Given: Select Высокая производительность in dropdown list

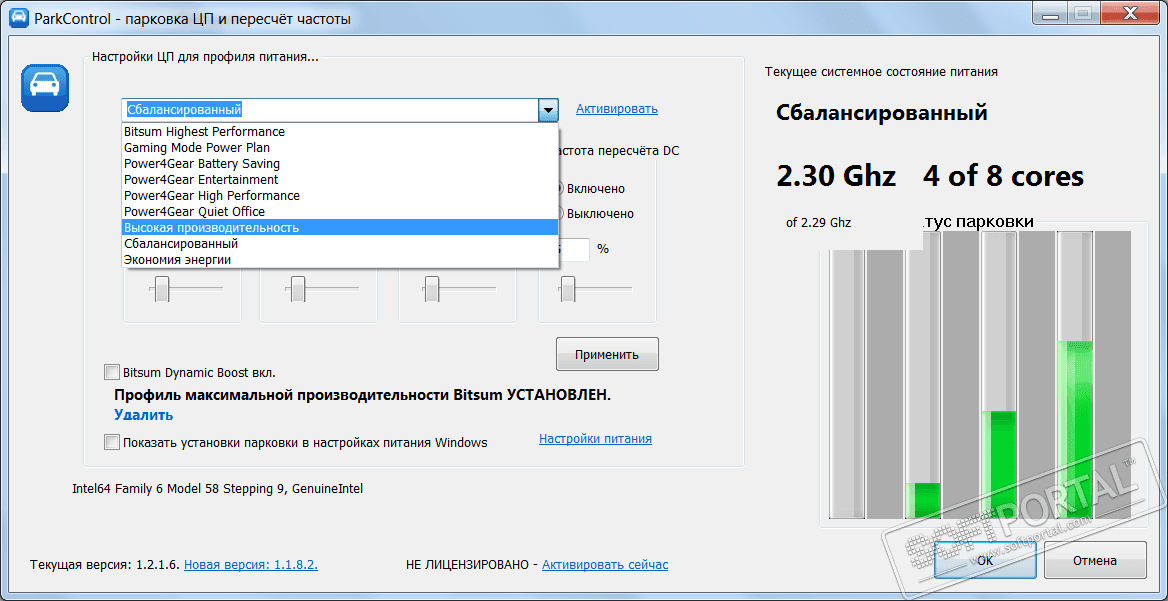Looking at the screenshot, I should [340, 227].
